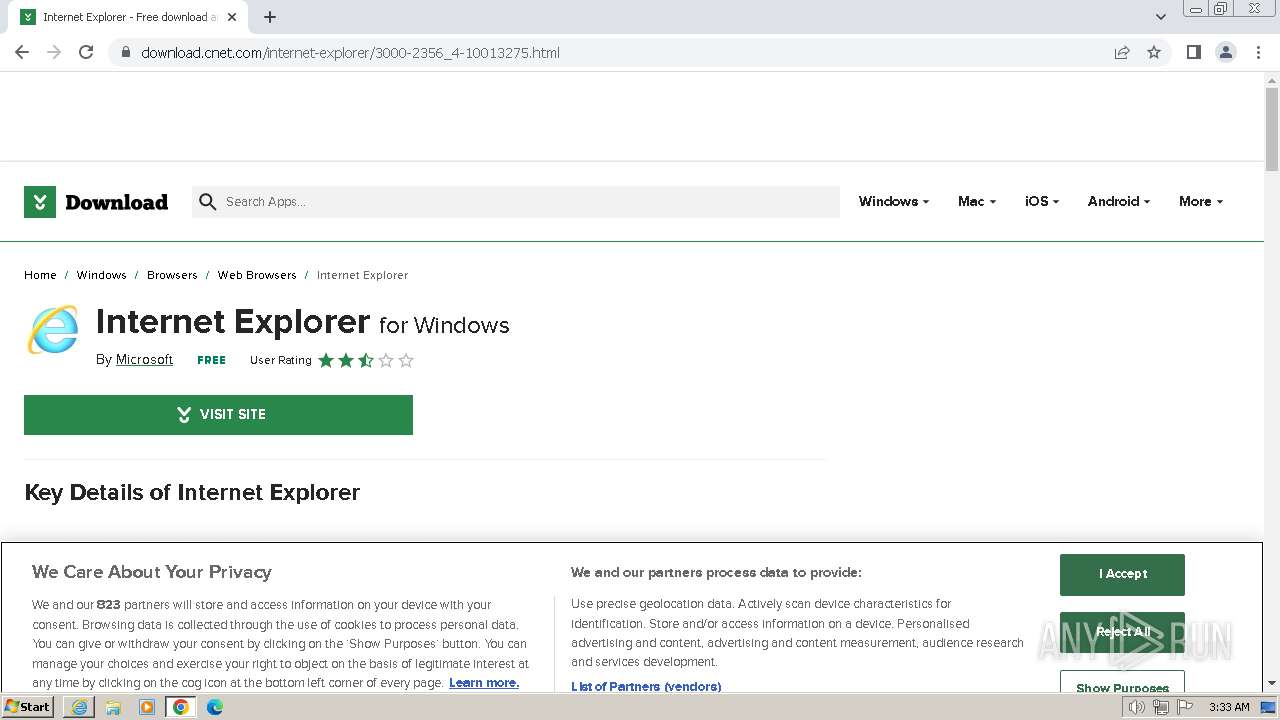Click the show desktop monitor tray icon
Screen dimensions: 1280x720
(x=1269, y=707)
